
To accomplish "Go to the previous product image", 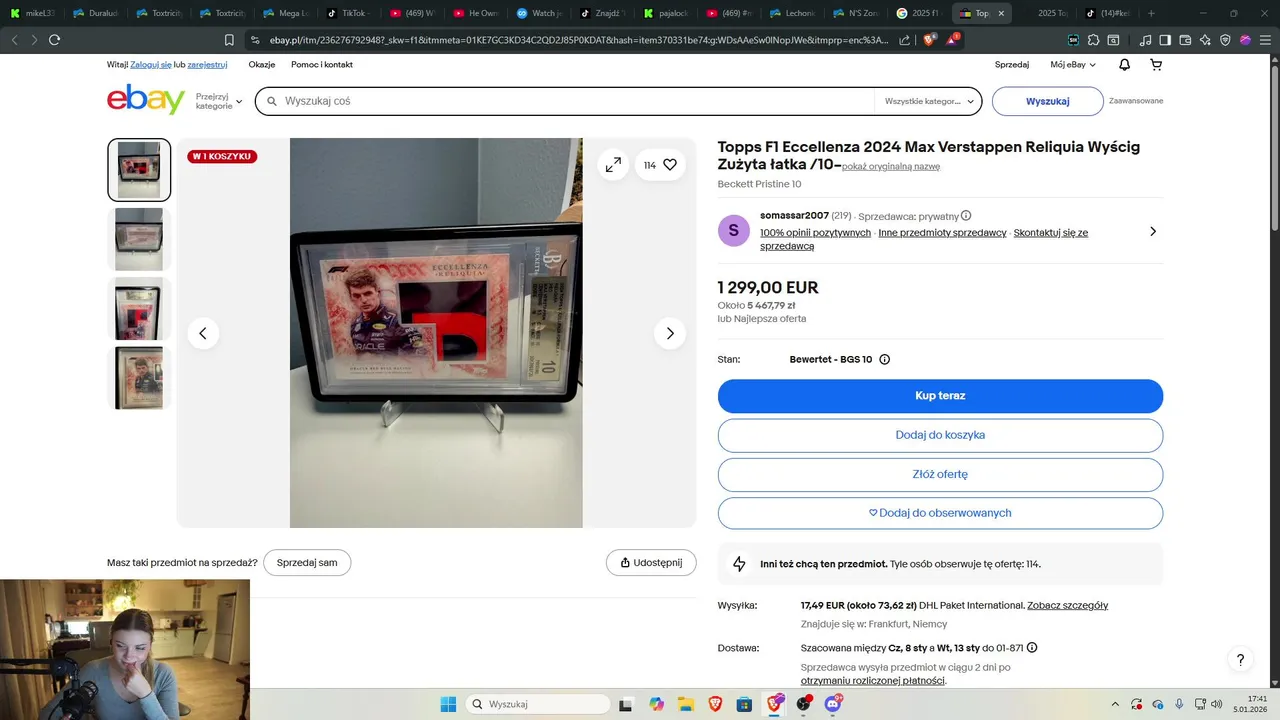I will point(203,333).
